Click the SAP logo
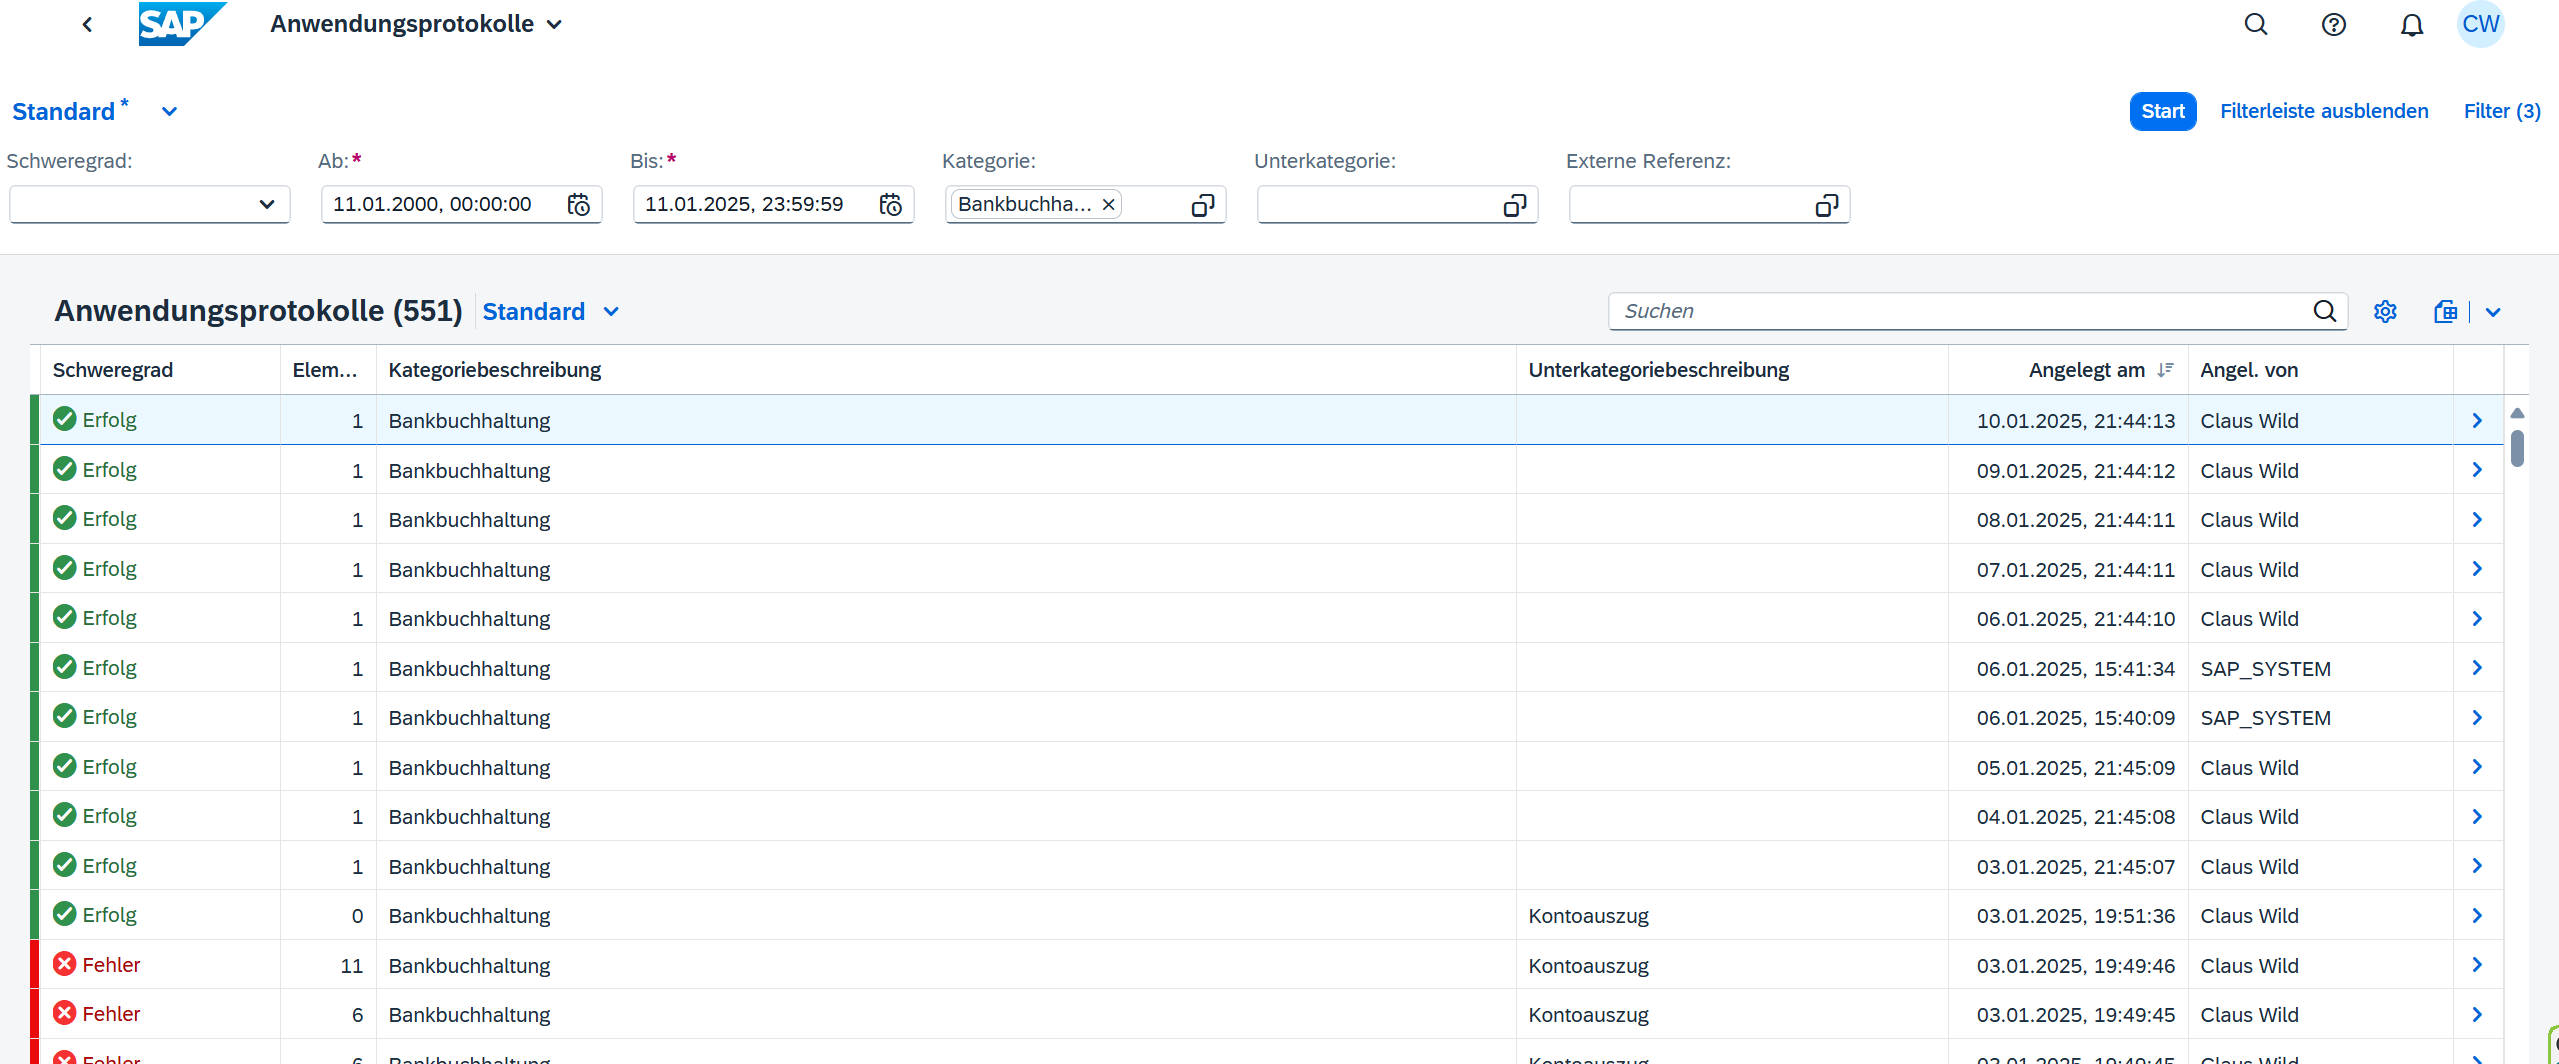The height and width of the screenshot is (1064, 2559). click(181, 24)
